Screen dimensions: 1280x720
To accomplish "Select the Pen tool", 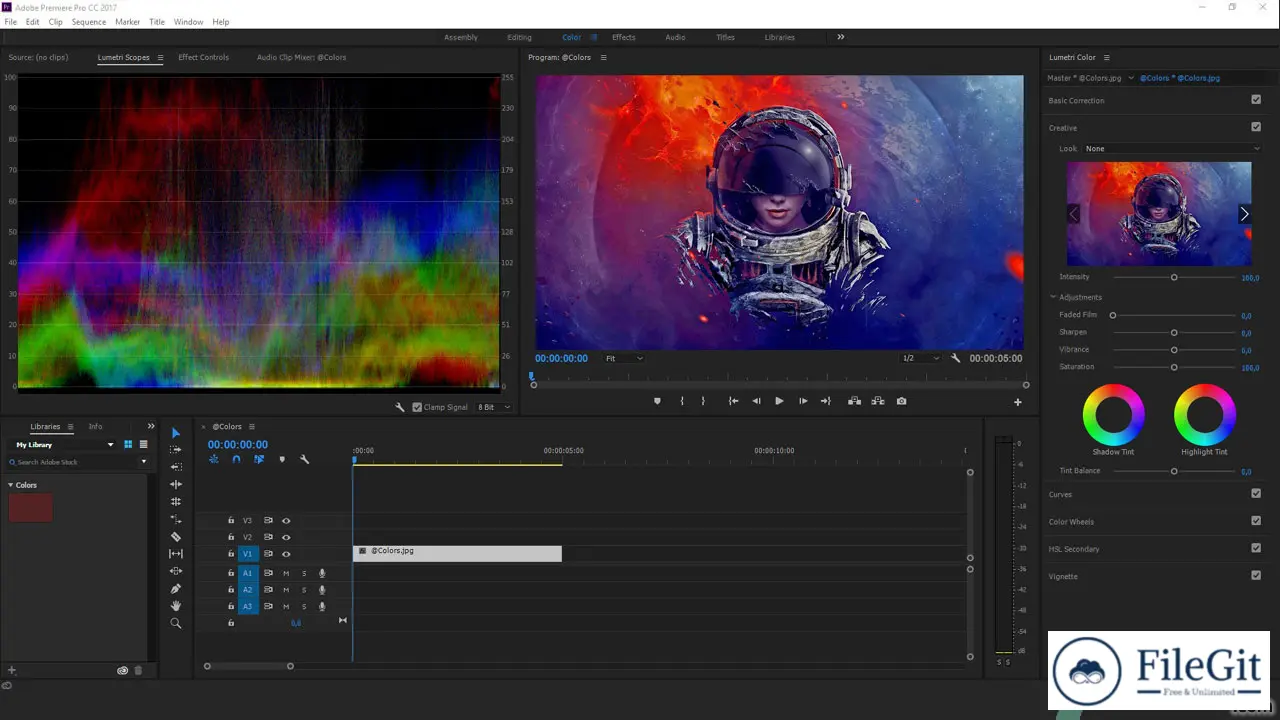I will click(x=176, y=589).
